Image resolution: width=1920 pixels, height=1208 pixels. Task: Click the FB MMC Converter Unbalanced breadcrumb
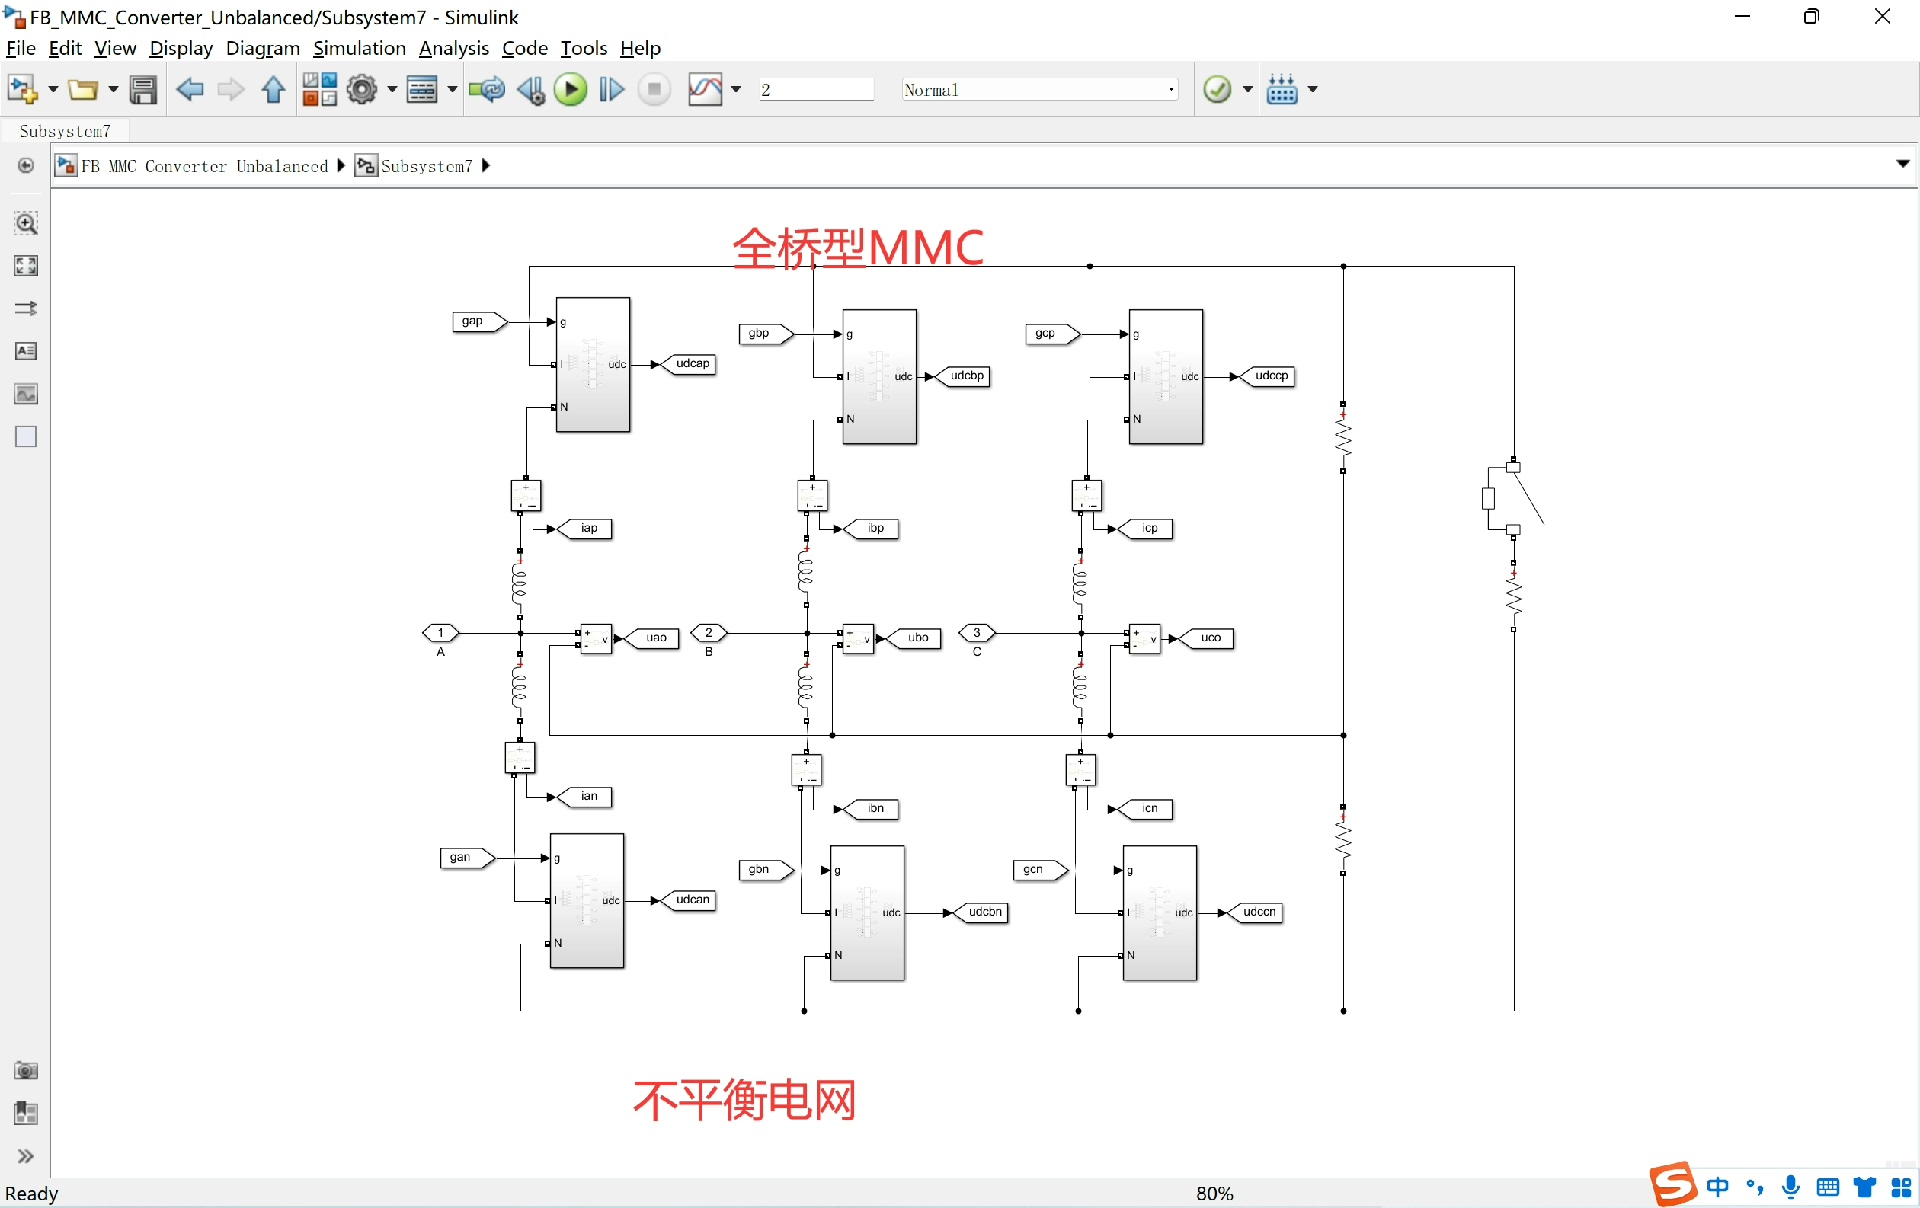[207, 165]
